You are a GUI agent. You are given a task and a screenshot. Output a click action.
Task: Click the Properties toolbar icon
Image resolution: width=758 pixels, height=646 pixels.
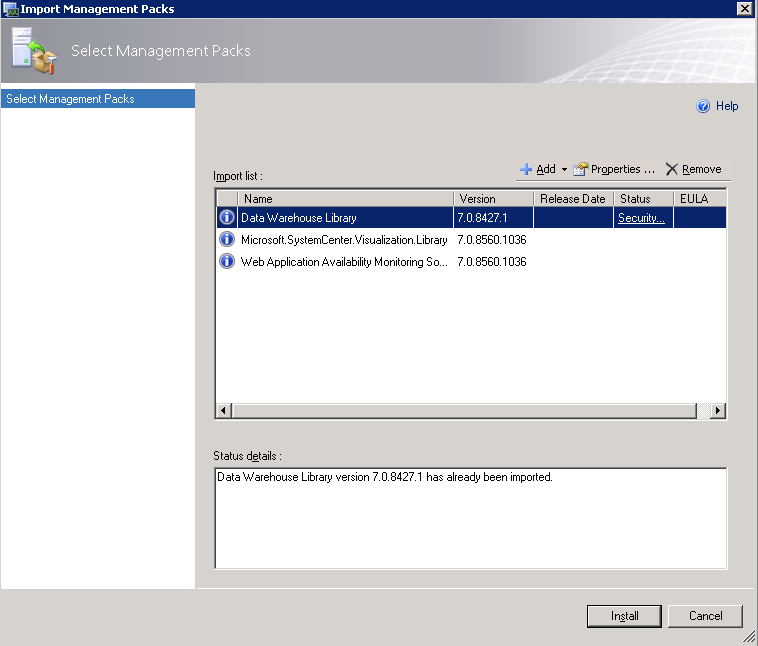click(580, 169)
